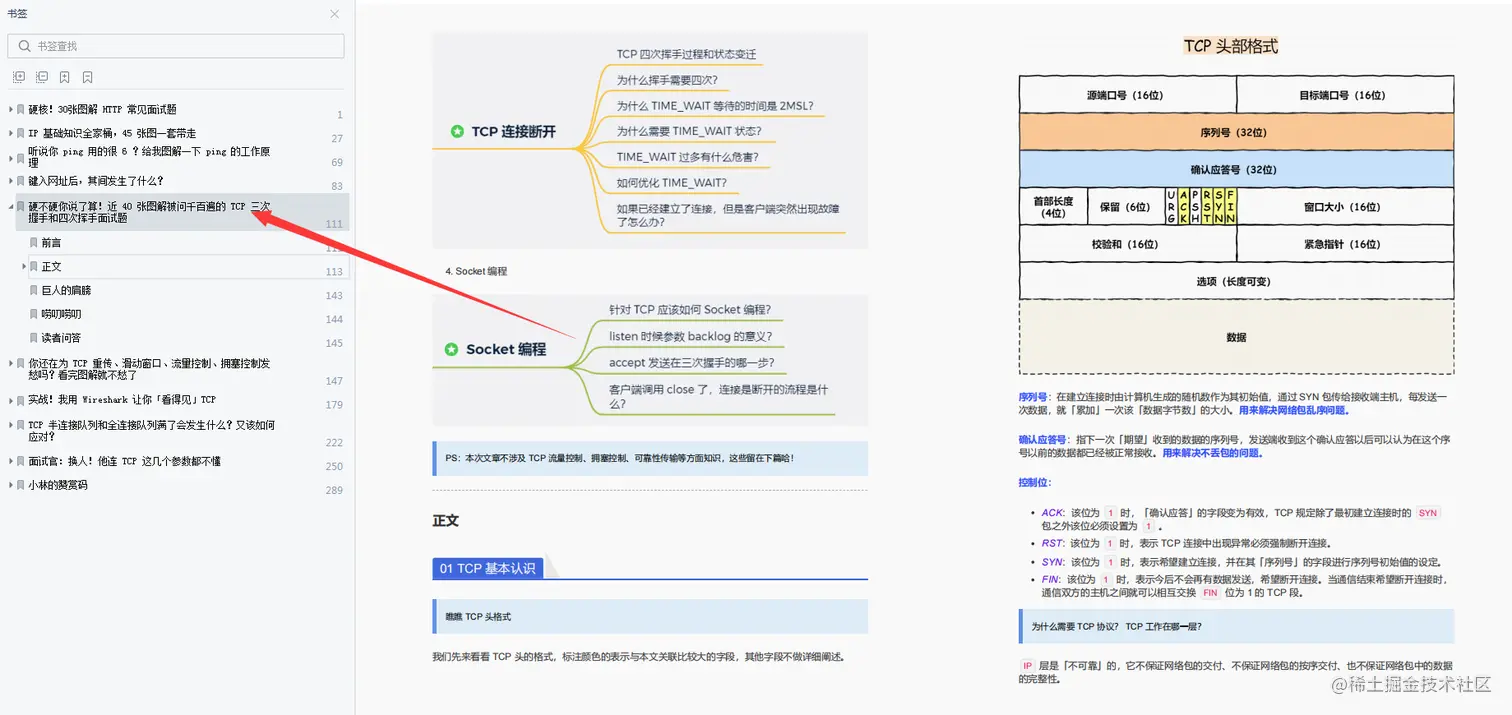Screen dimensions: 1512x715
Task: Click the outline bookmark icon in the toolbar
Action: (87, 76)
